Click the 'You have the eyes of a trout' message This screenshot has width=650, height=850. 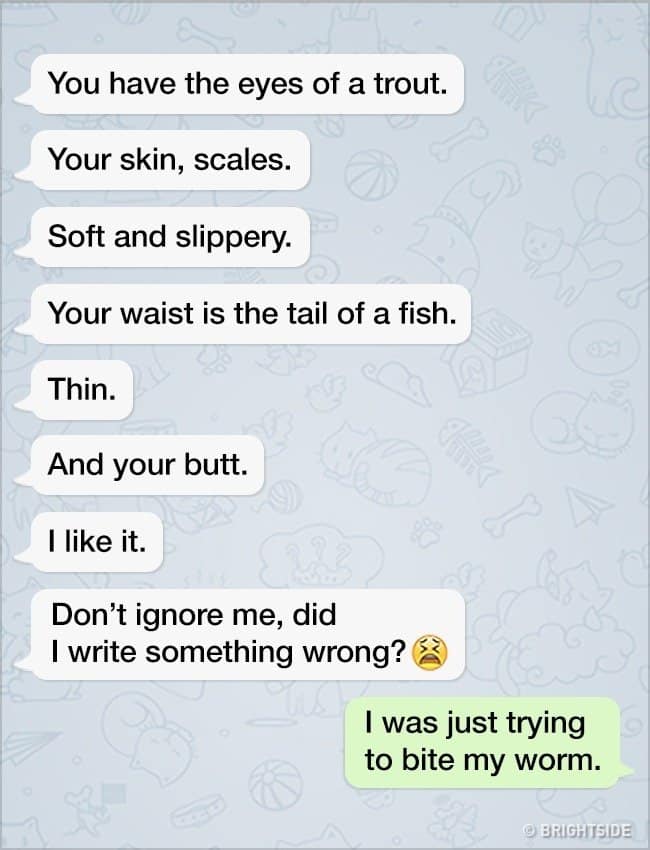point(247,84)
